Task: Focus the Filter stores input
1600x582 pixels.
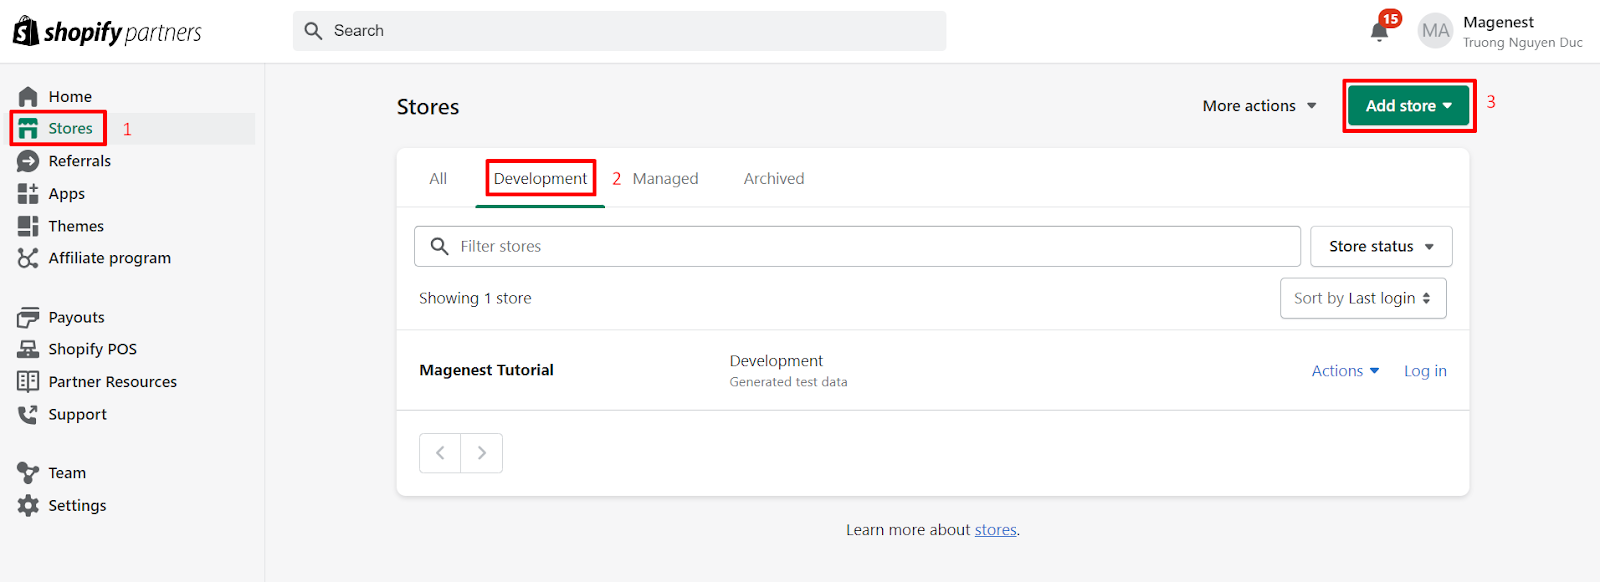Action: click(x=857, y=246)
